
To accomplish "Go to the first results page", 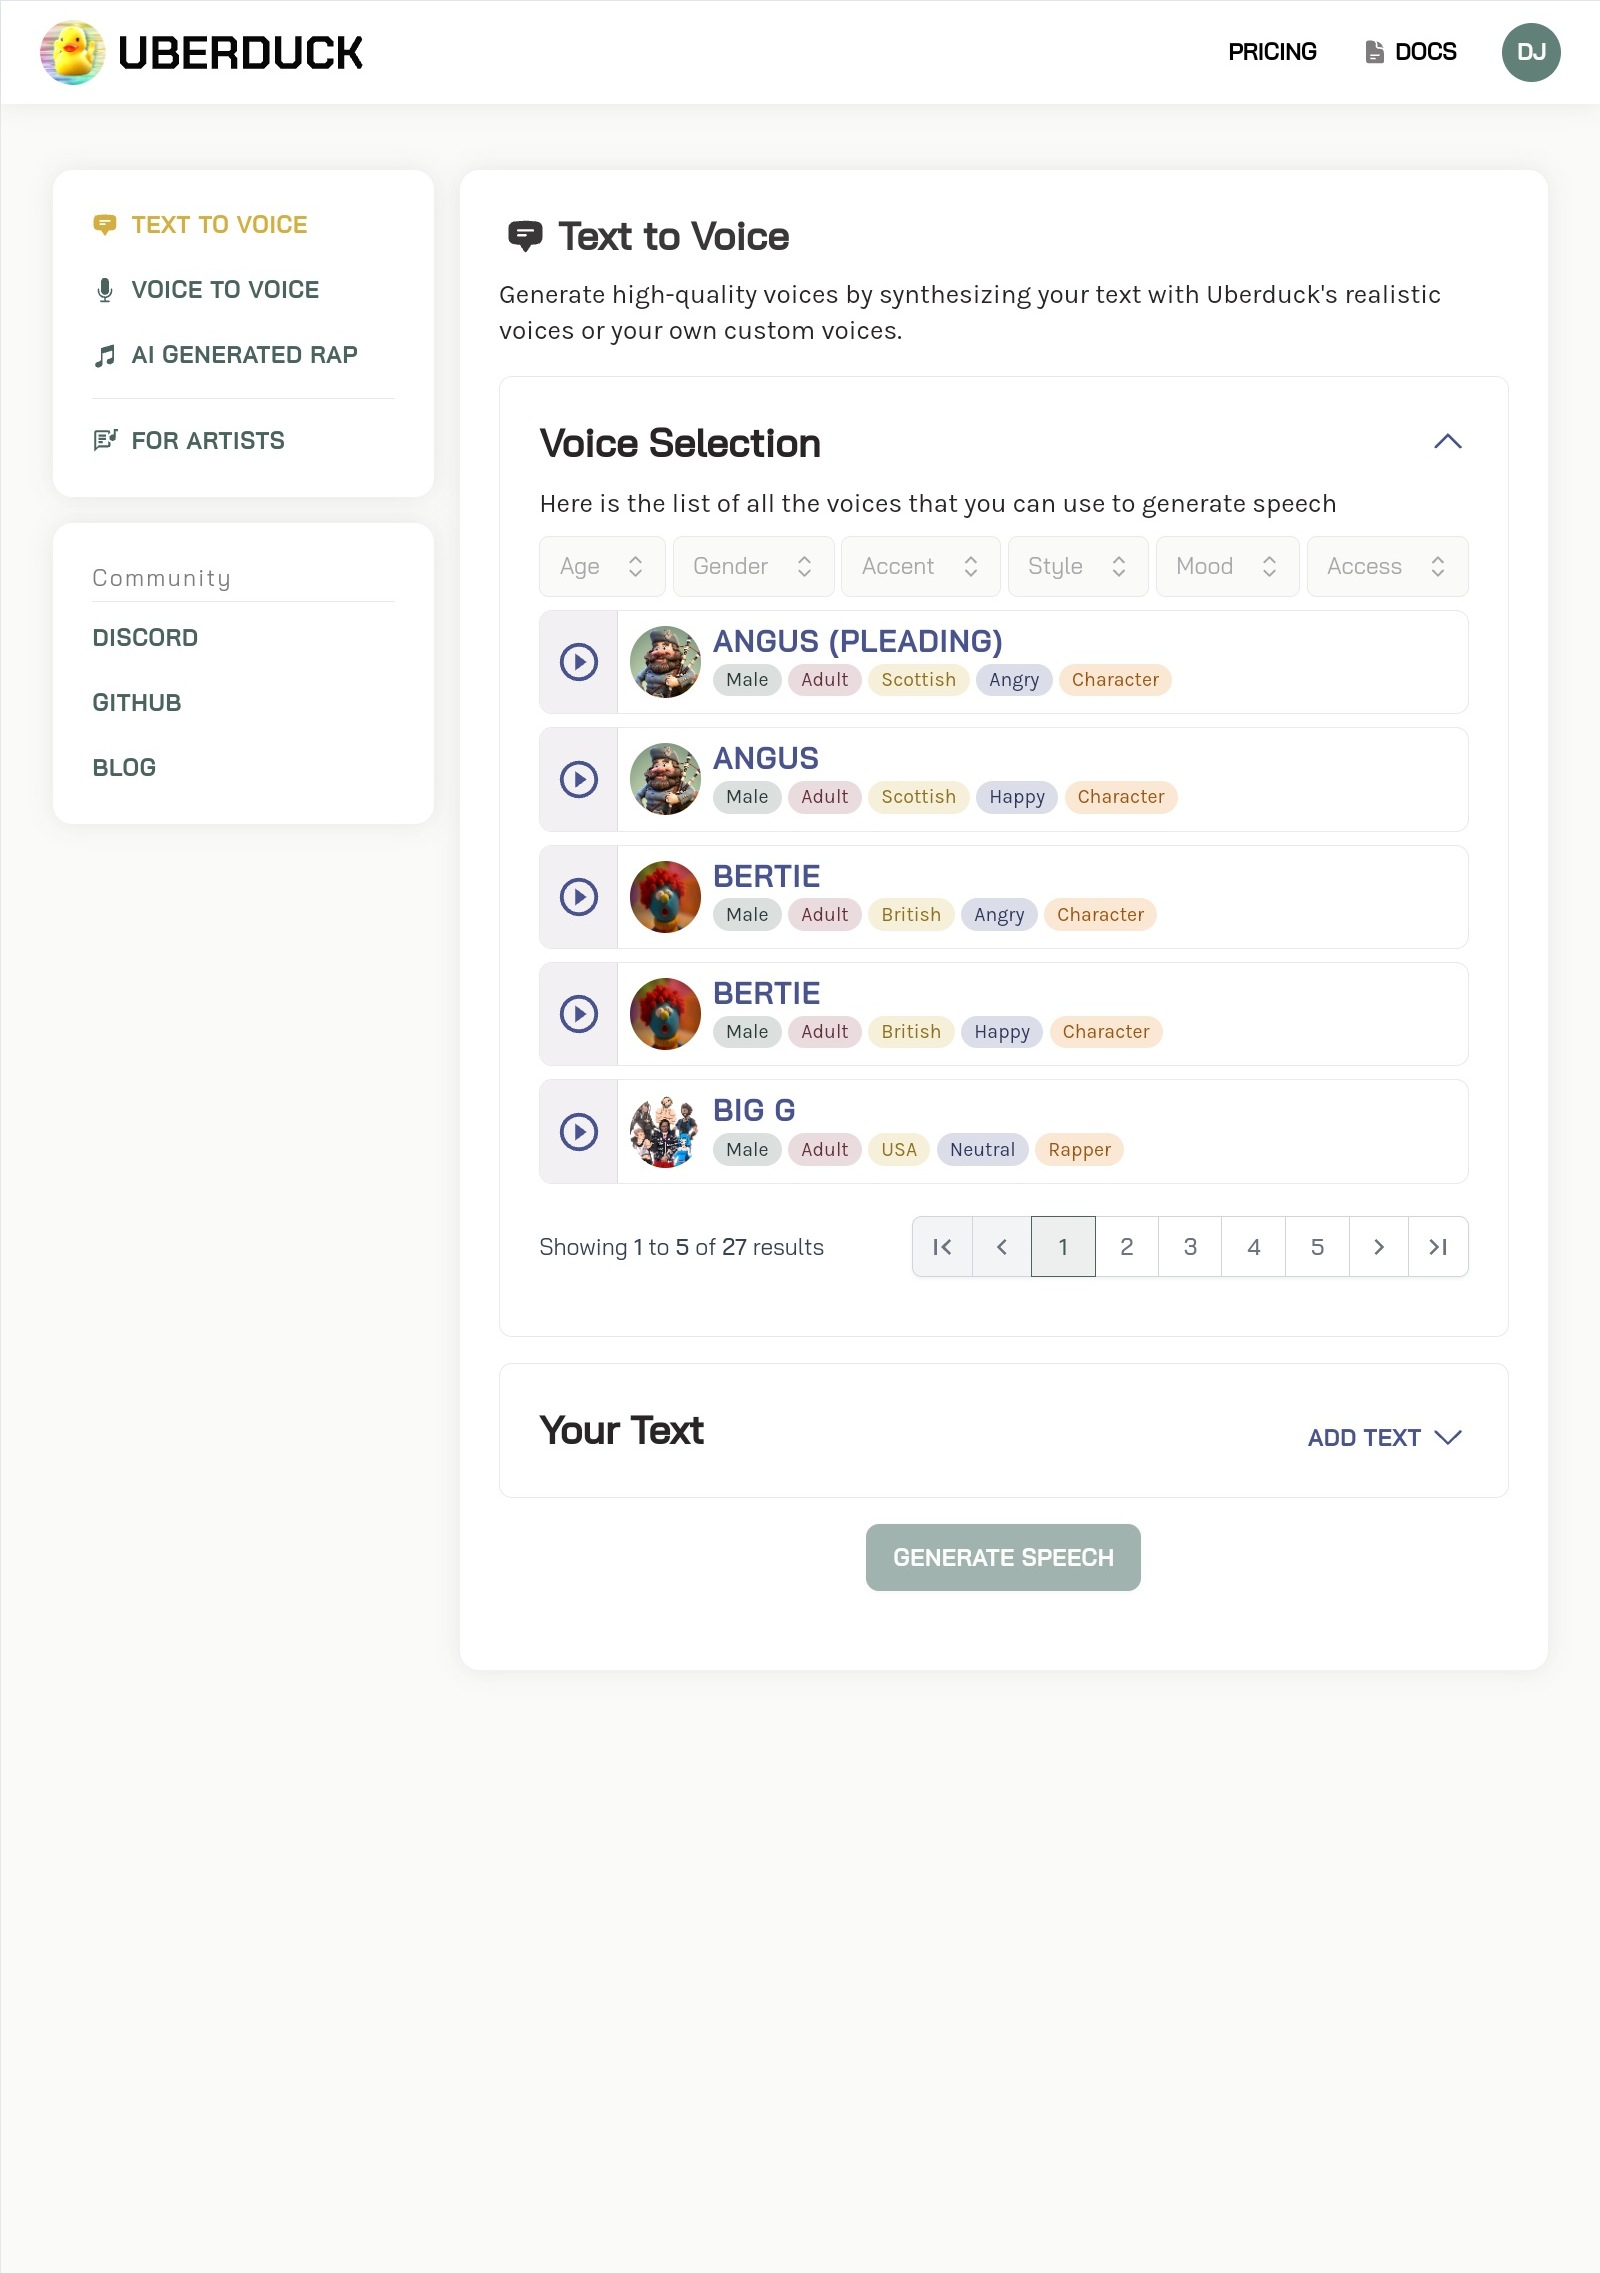I will pyautogui.click(x=942, y=1247).
